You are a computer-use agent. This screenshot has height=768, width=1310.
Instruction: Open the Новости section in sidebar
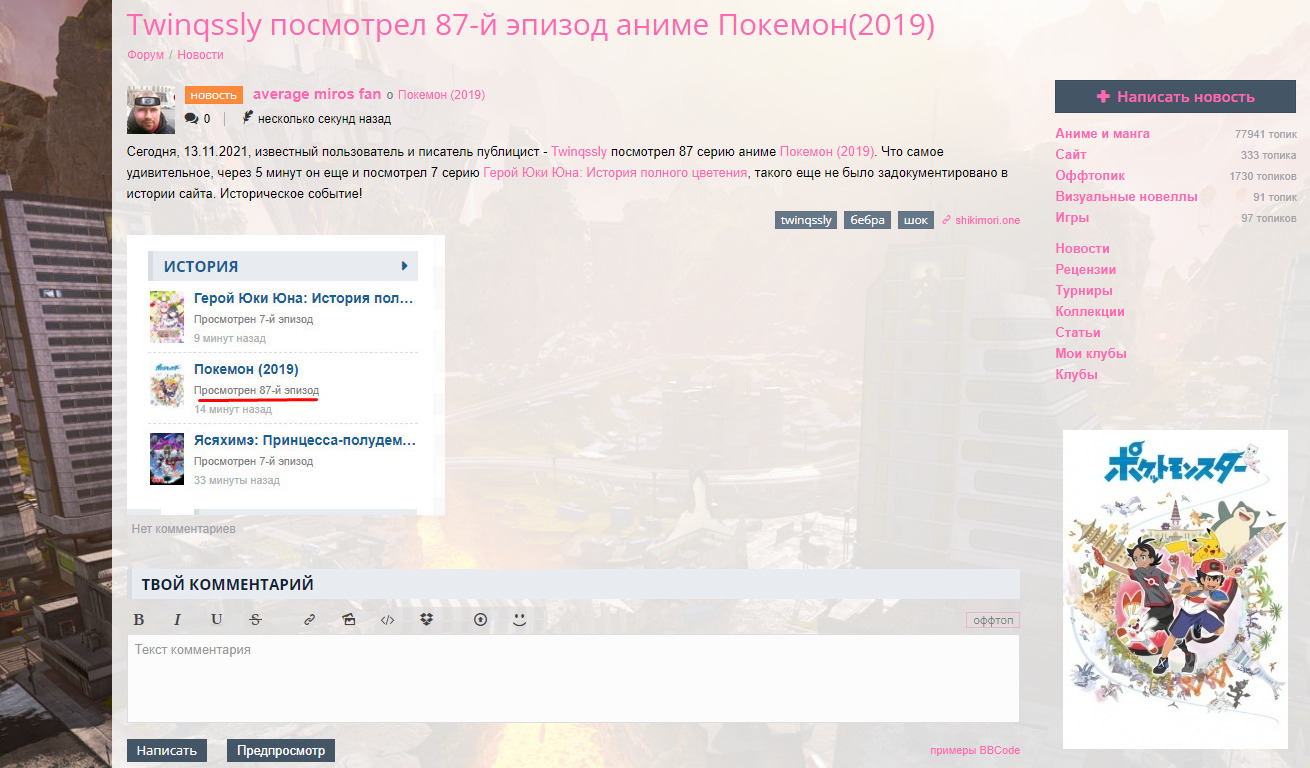pos(1082,248)
